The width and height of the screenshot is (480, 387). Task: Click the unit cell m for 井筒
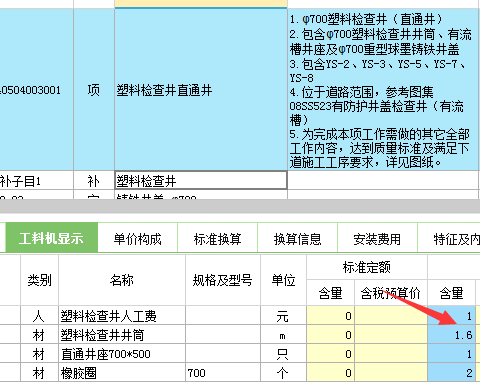click(x=283, y=334)
